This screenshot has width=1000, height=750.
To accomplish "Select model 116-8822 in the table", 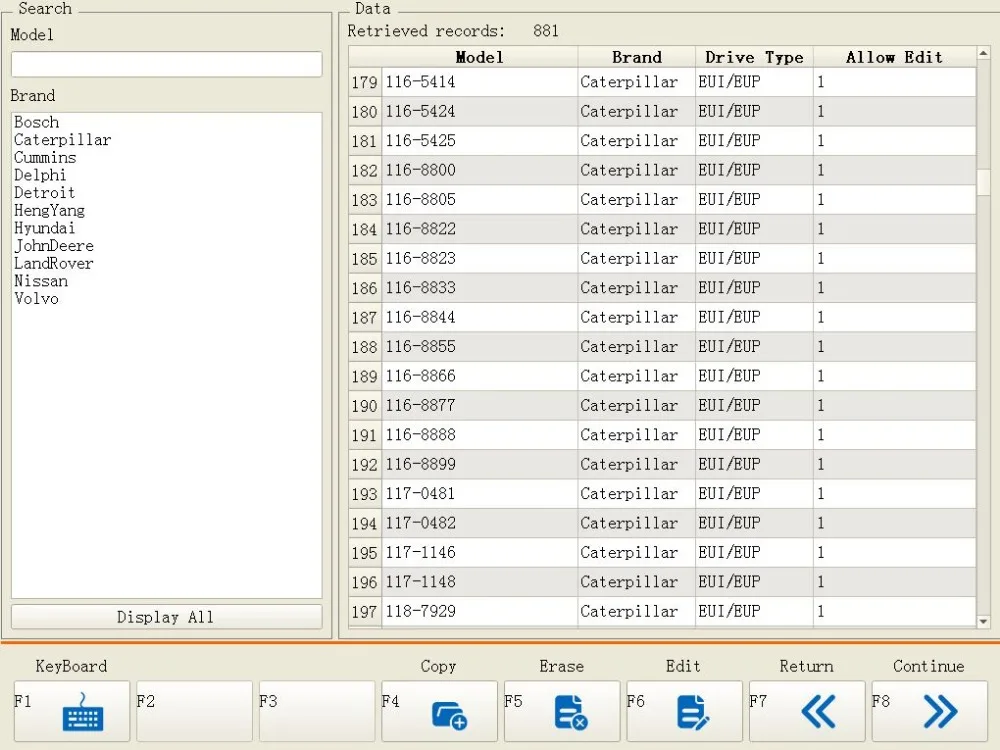I will click(x=480, y=229).
